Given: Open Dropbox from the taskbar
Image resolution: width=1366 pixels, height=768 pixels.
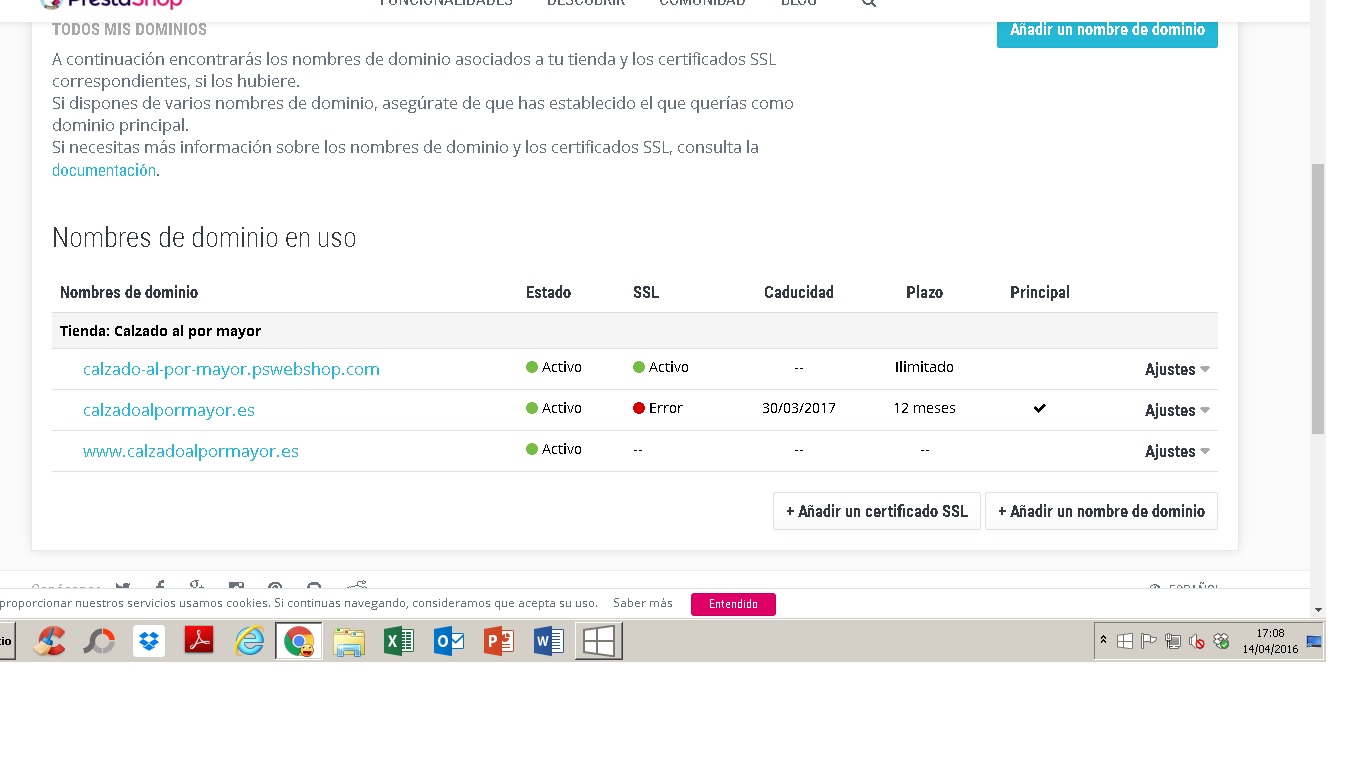Looking at the screenshot, I should coord(149,641).
